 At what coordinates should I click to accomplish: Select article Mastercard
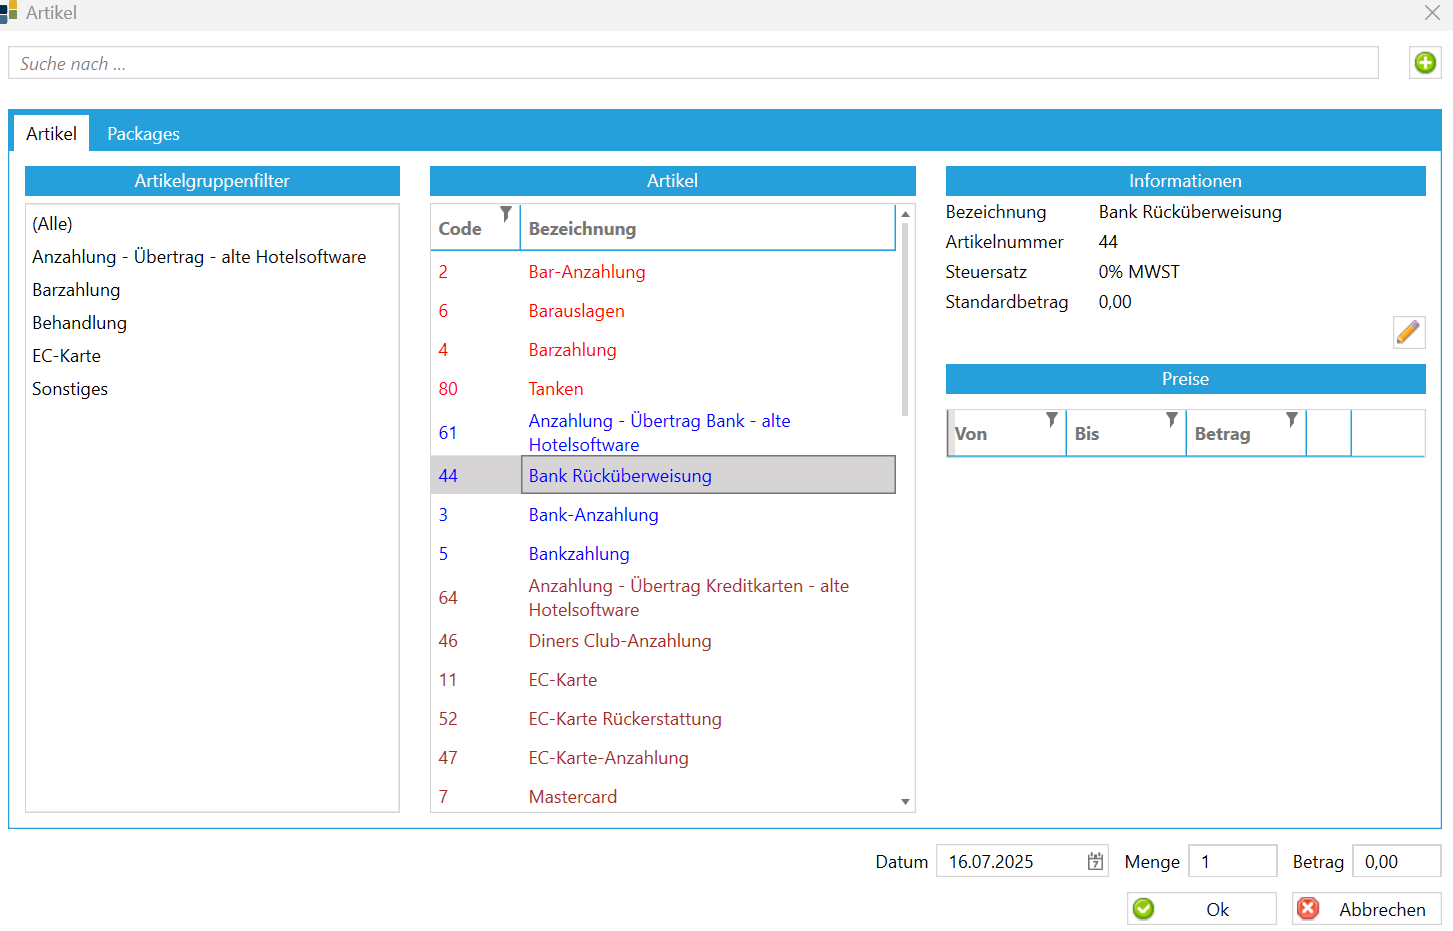[x=573, y=797]
